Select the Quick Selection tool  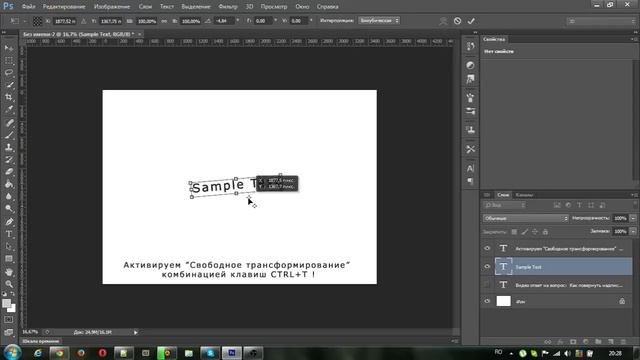[x=9, y=85]
